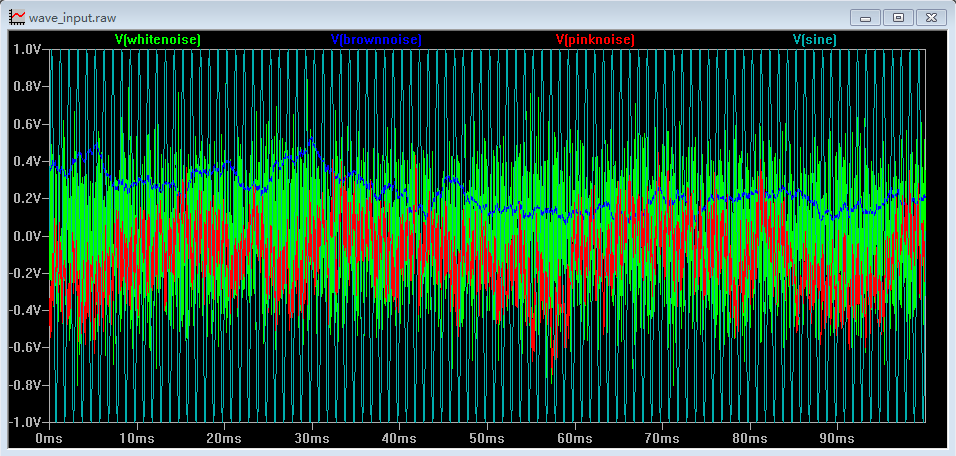Click the 1.0V vertical axis label
The width and height of the screenshot is (956, 456).
click(x=27, y=49)
